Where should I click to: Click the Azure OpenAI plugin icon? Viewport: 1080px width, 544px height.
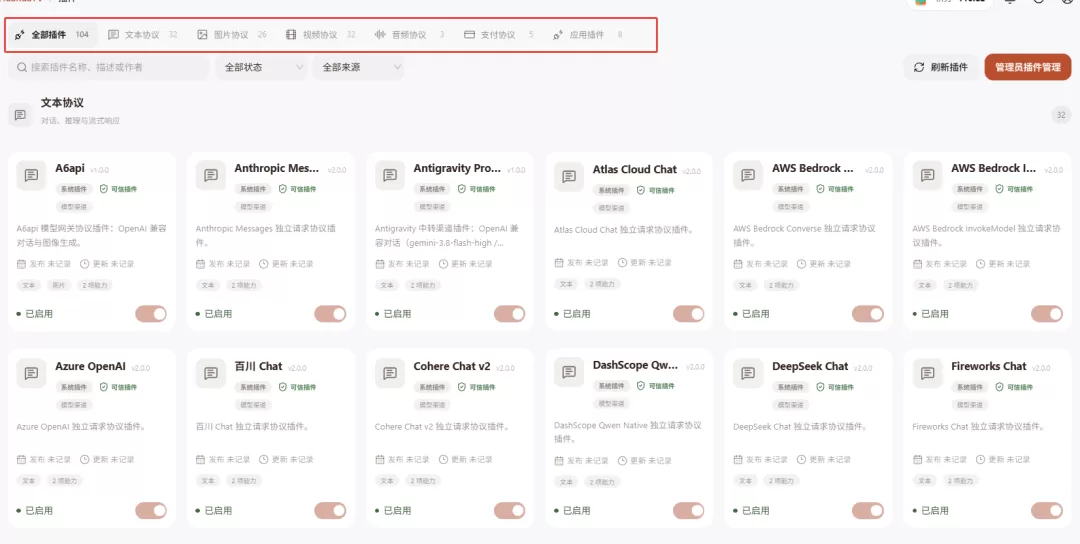[31, 373]
